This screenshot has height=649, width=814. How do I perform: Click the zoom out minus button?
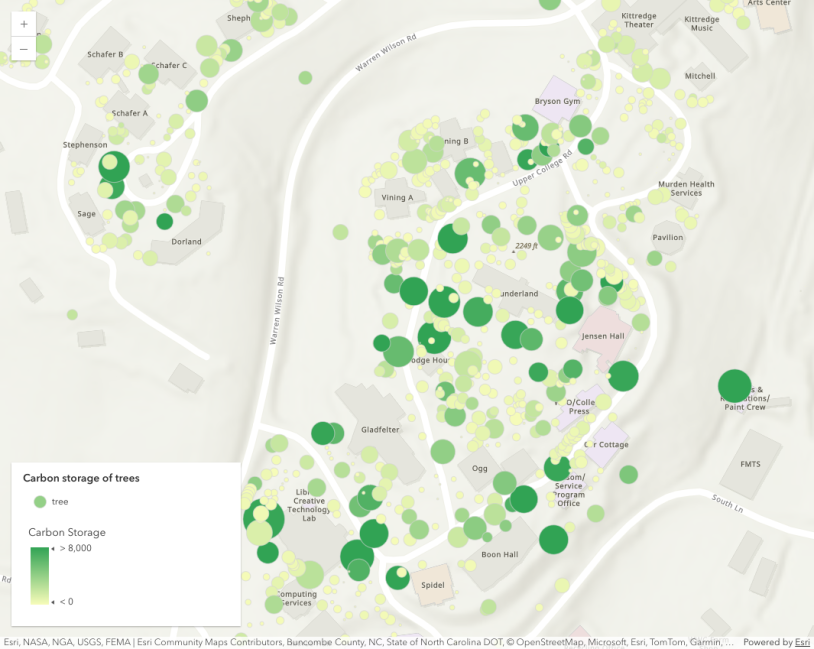tap(24, 49)
